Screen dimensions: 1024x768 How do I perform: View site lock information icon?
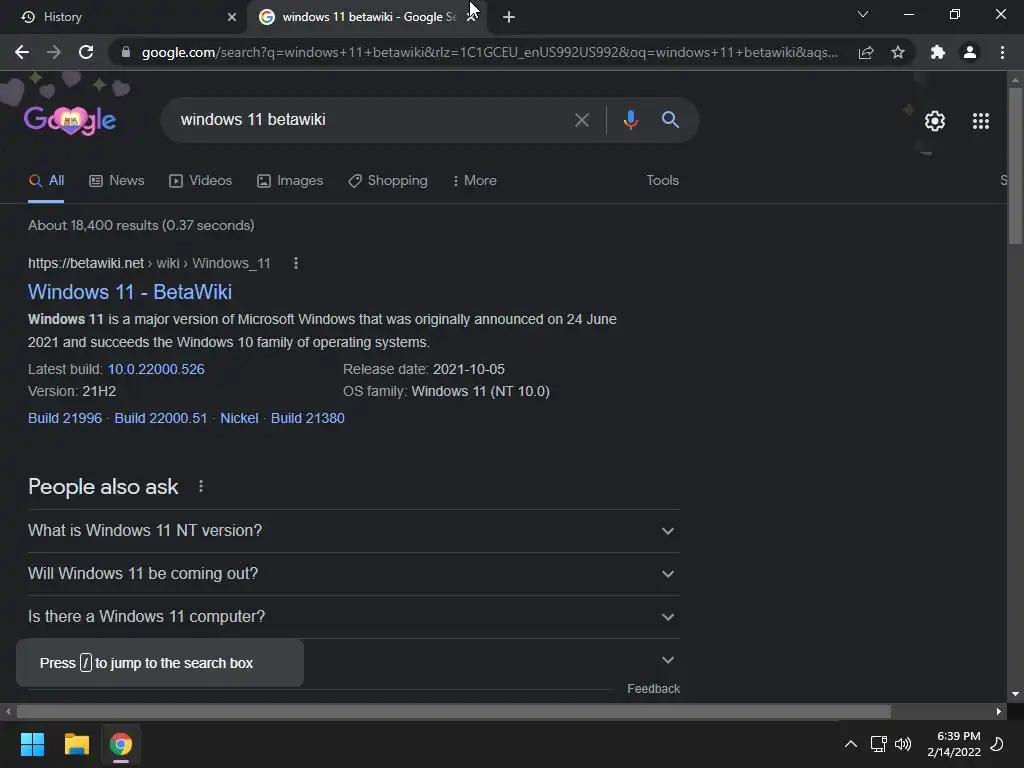click(126, 52)
